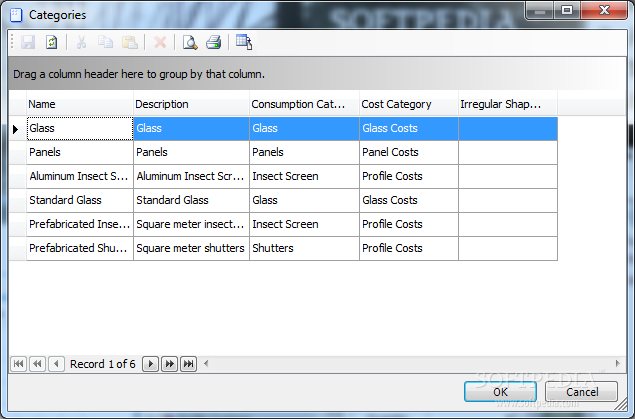
Task: Click the 'Shutters' consumption category cell
Action: click(x=305, y=248)
